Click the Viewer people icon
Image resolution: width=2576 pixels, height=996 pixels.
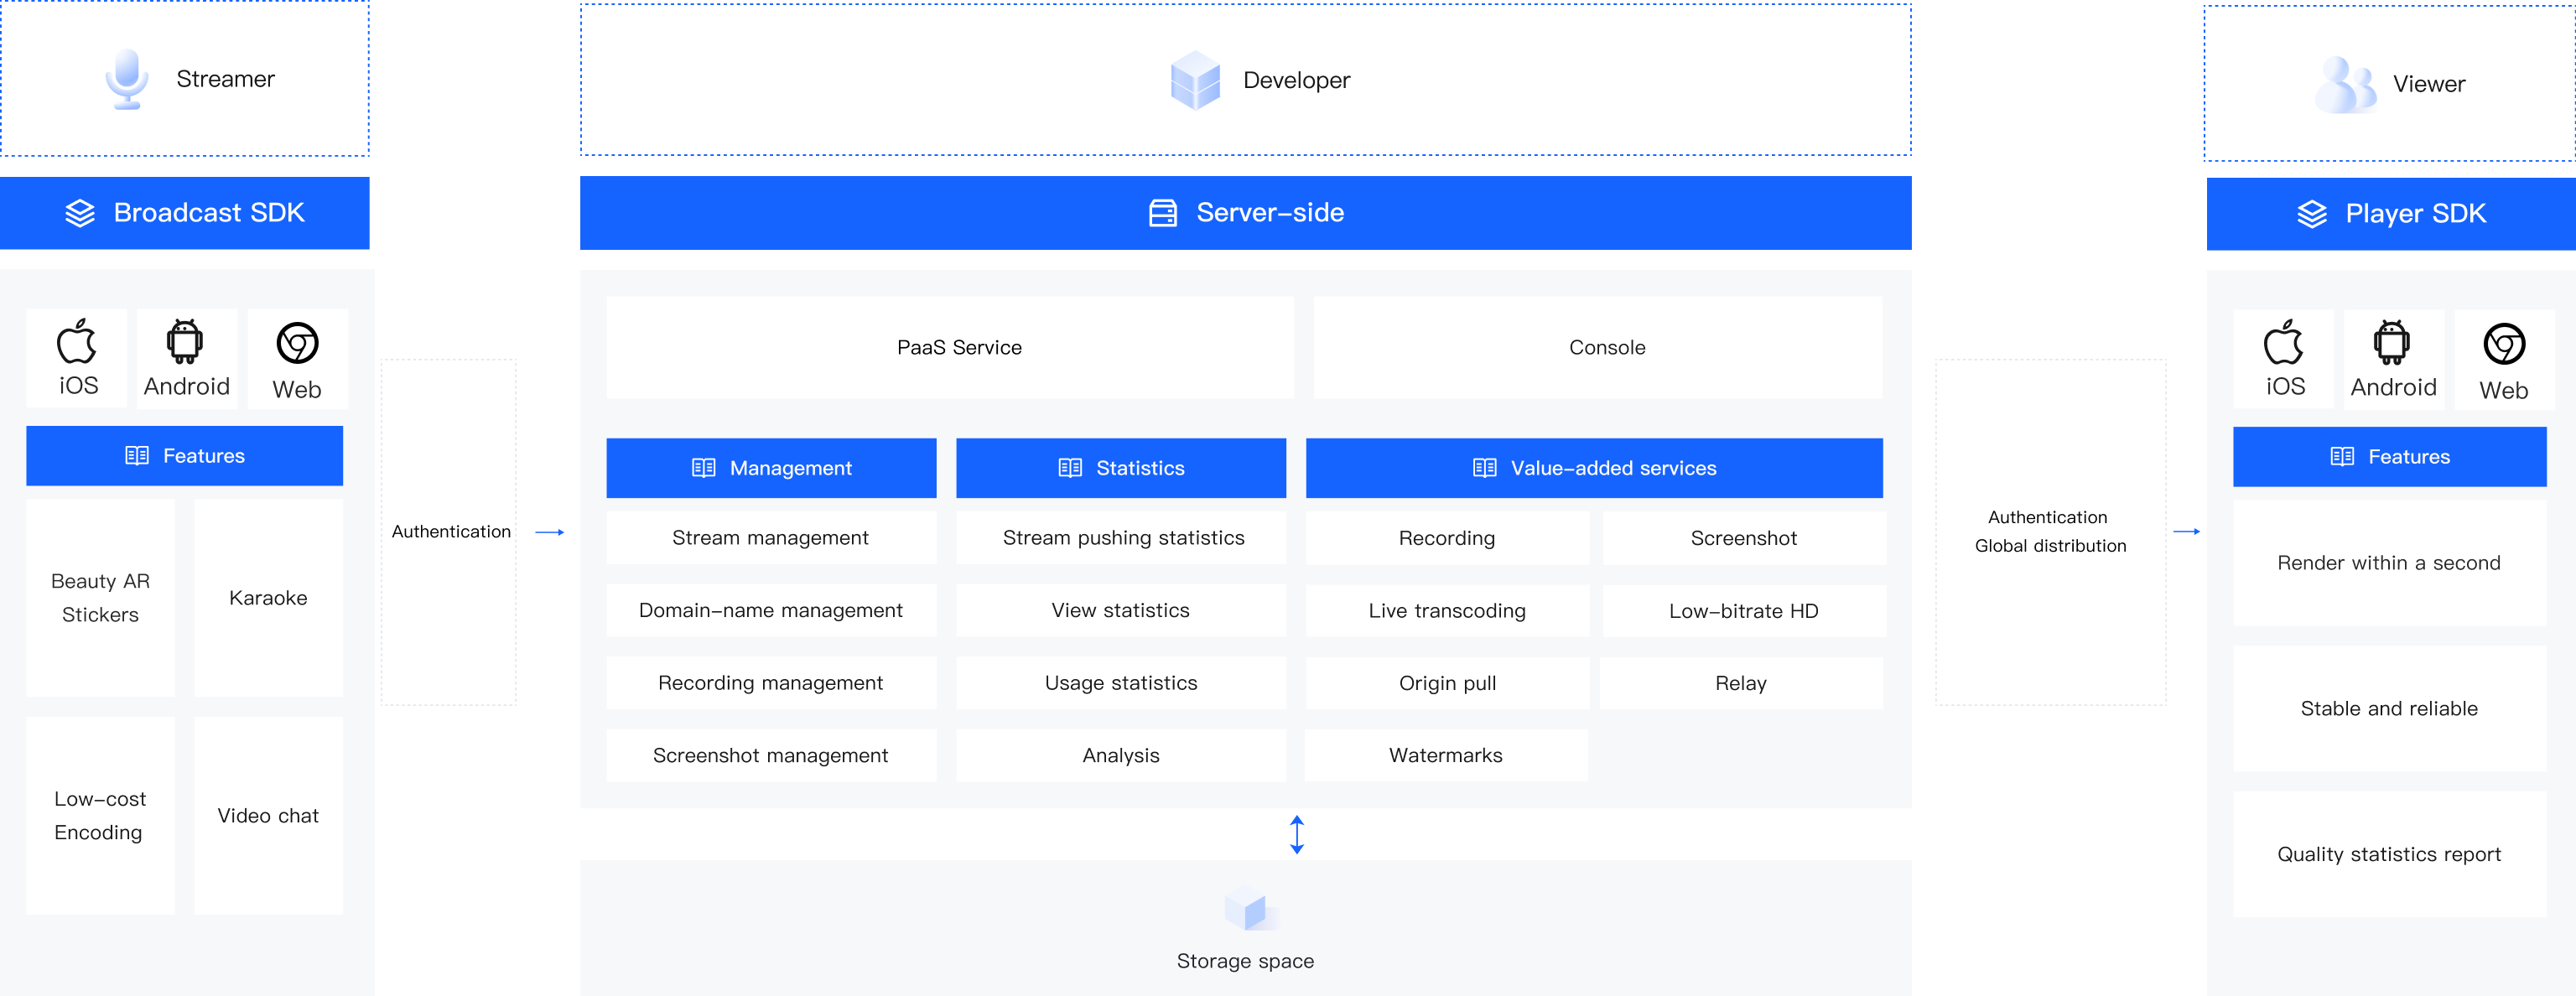[x=2345, y=85]
